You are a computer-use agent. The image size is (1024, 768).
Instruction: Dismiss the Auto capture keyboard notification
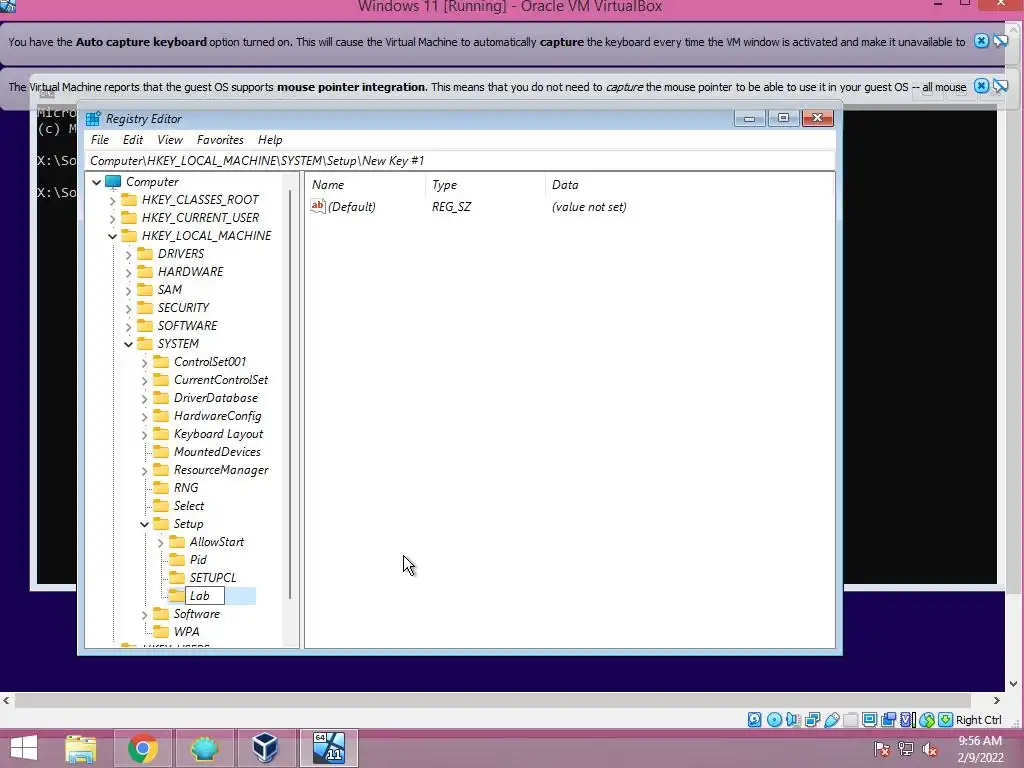click(981, 41)
